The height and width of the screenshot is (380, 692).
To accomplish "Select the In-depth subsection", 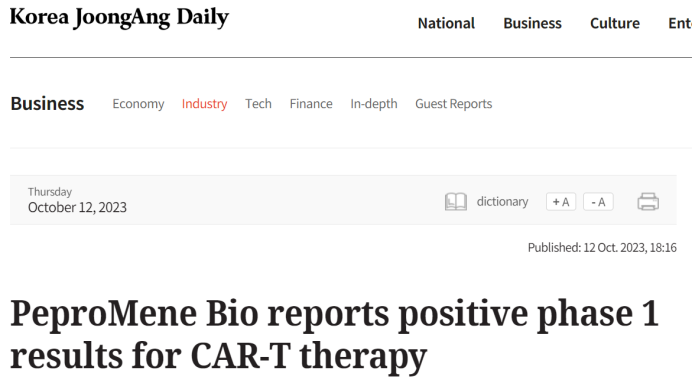I will pyautogui.click(x=374, y=104).
